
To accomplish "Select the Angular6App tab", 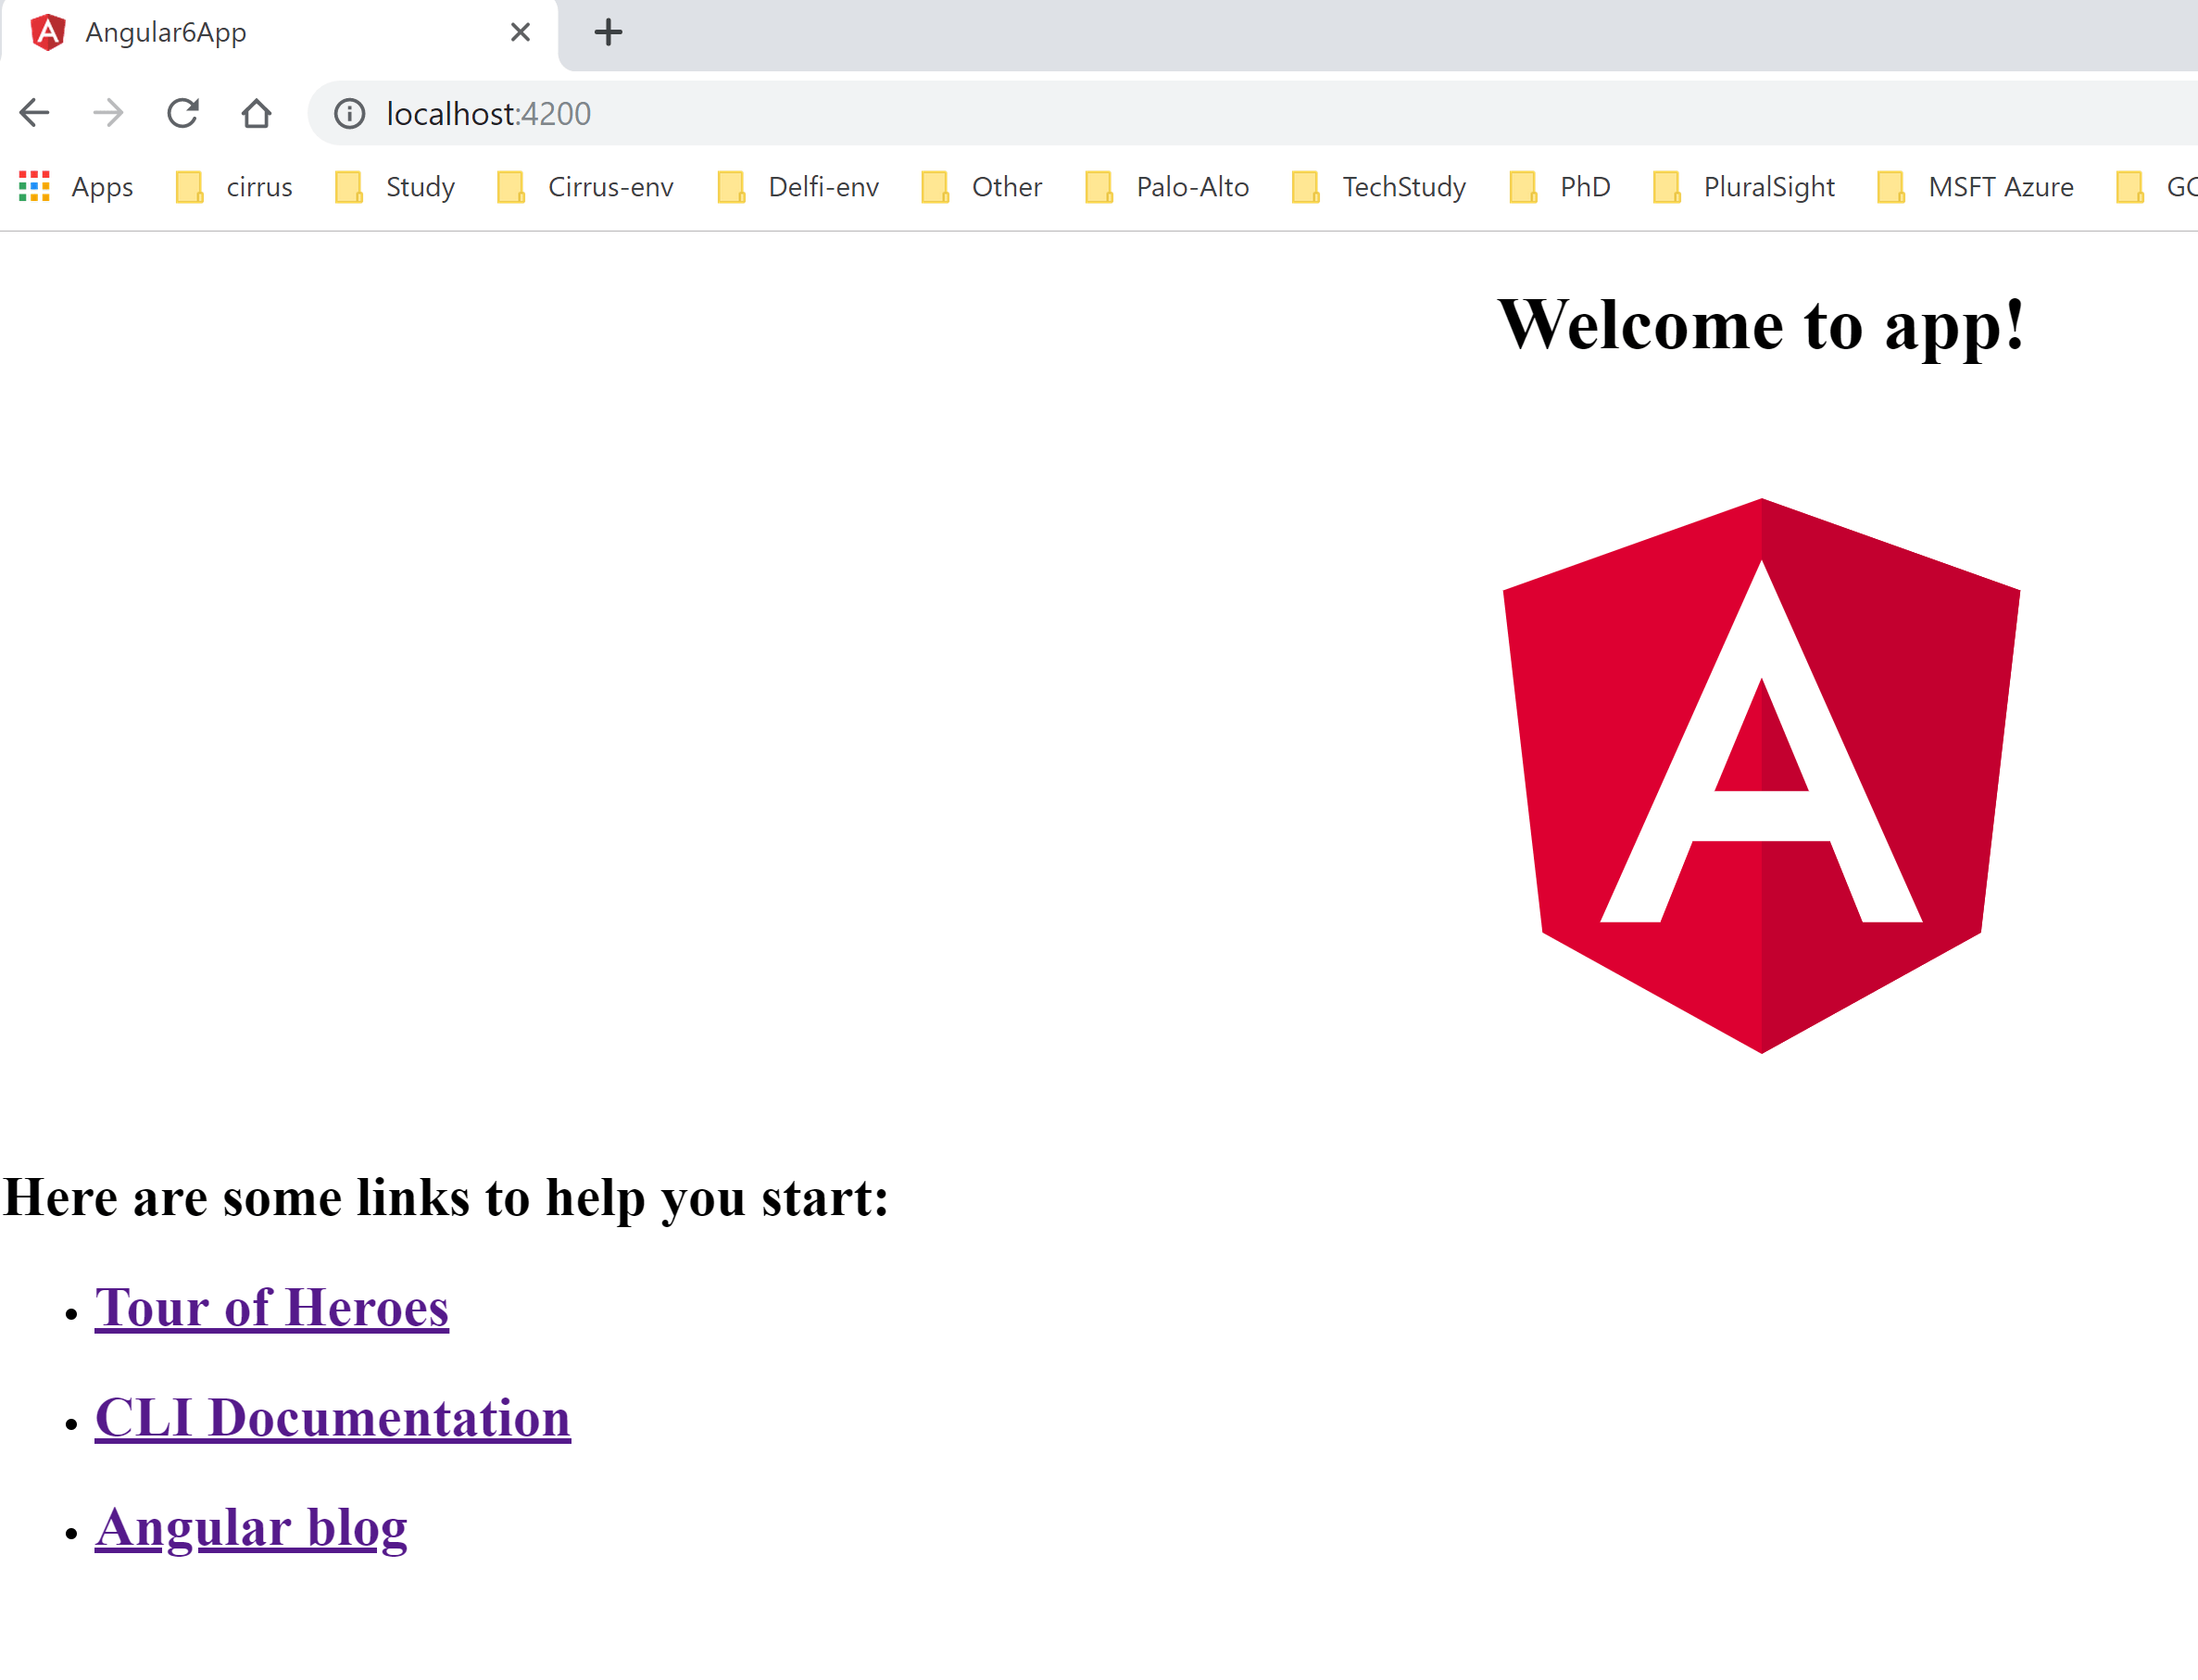I will (x=279, y=34).
